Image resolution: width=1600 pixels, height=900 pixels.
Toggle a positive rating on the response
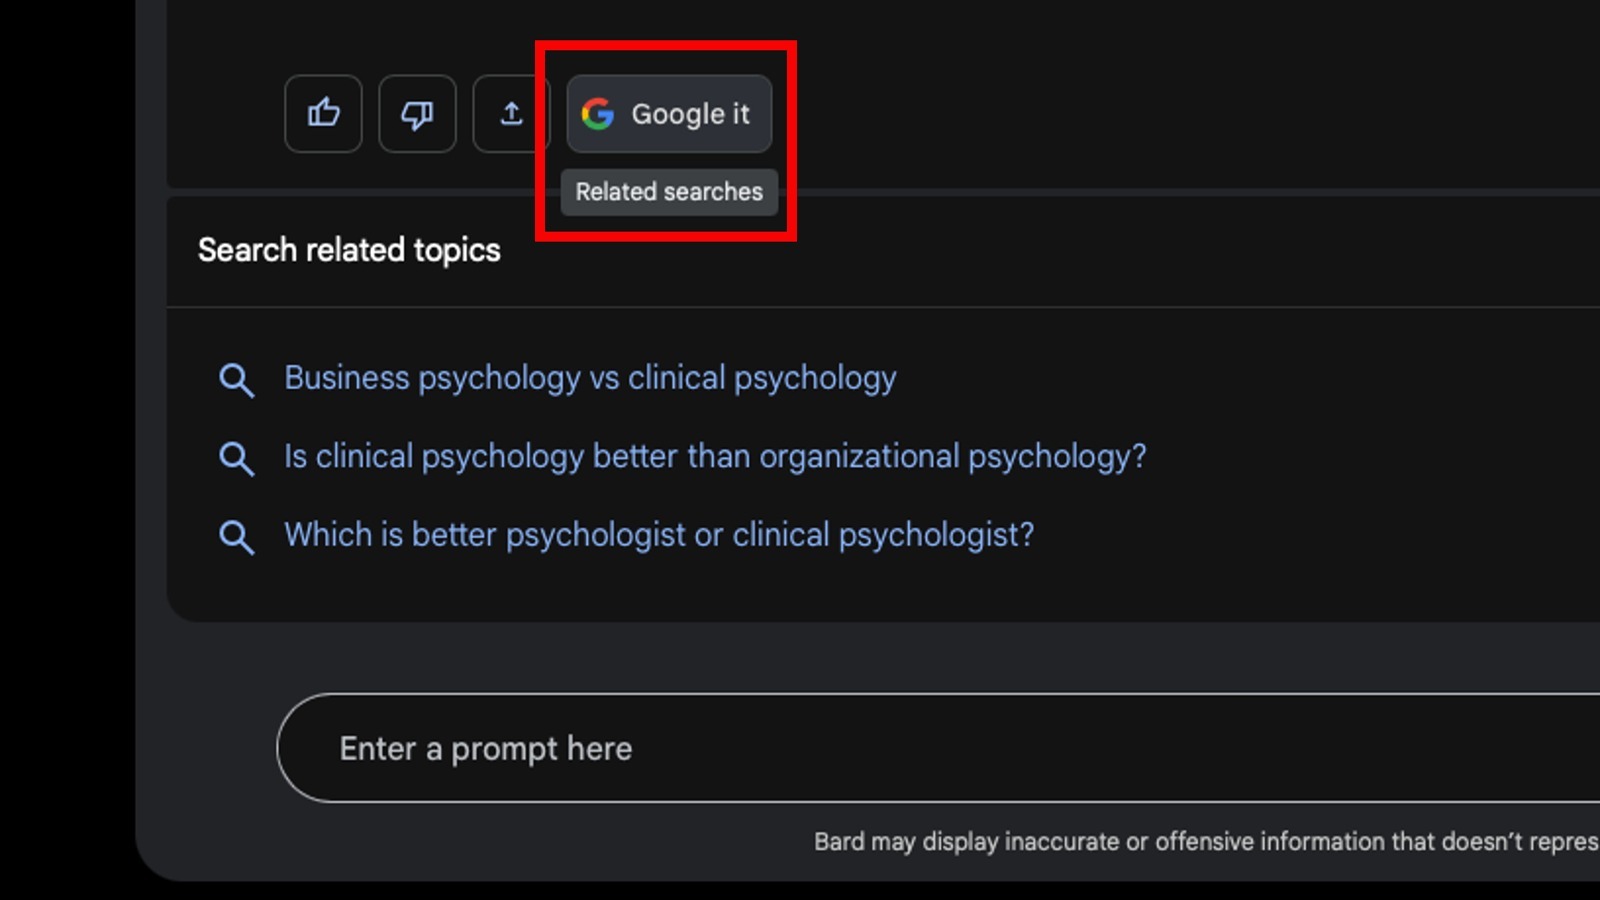pos(323,114)
